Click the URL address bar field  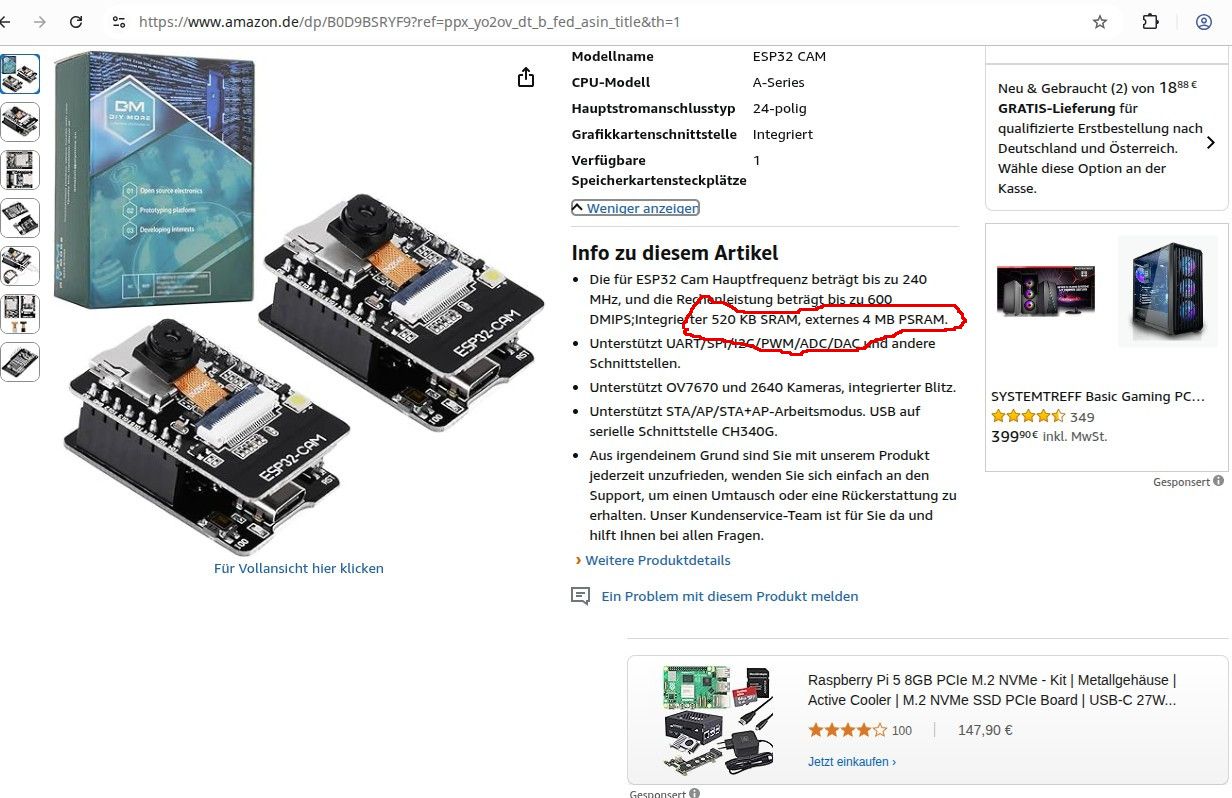tap(600, 21)
